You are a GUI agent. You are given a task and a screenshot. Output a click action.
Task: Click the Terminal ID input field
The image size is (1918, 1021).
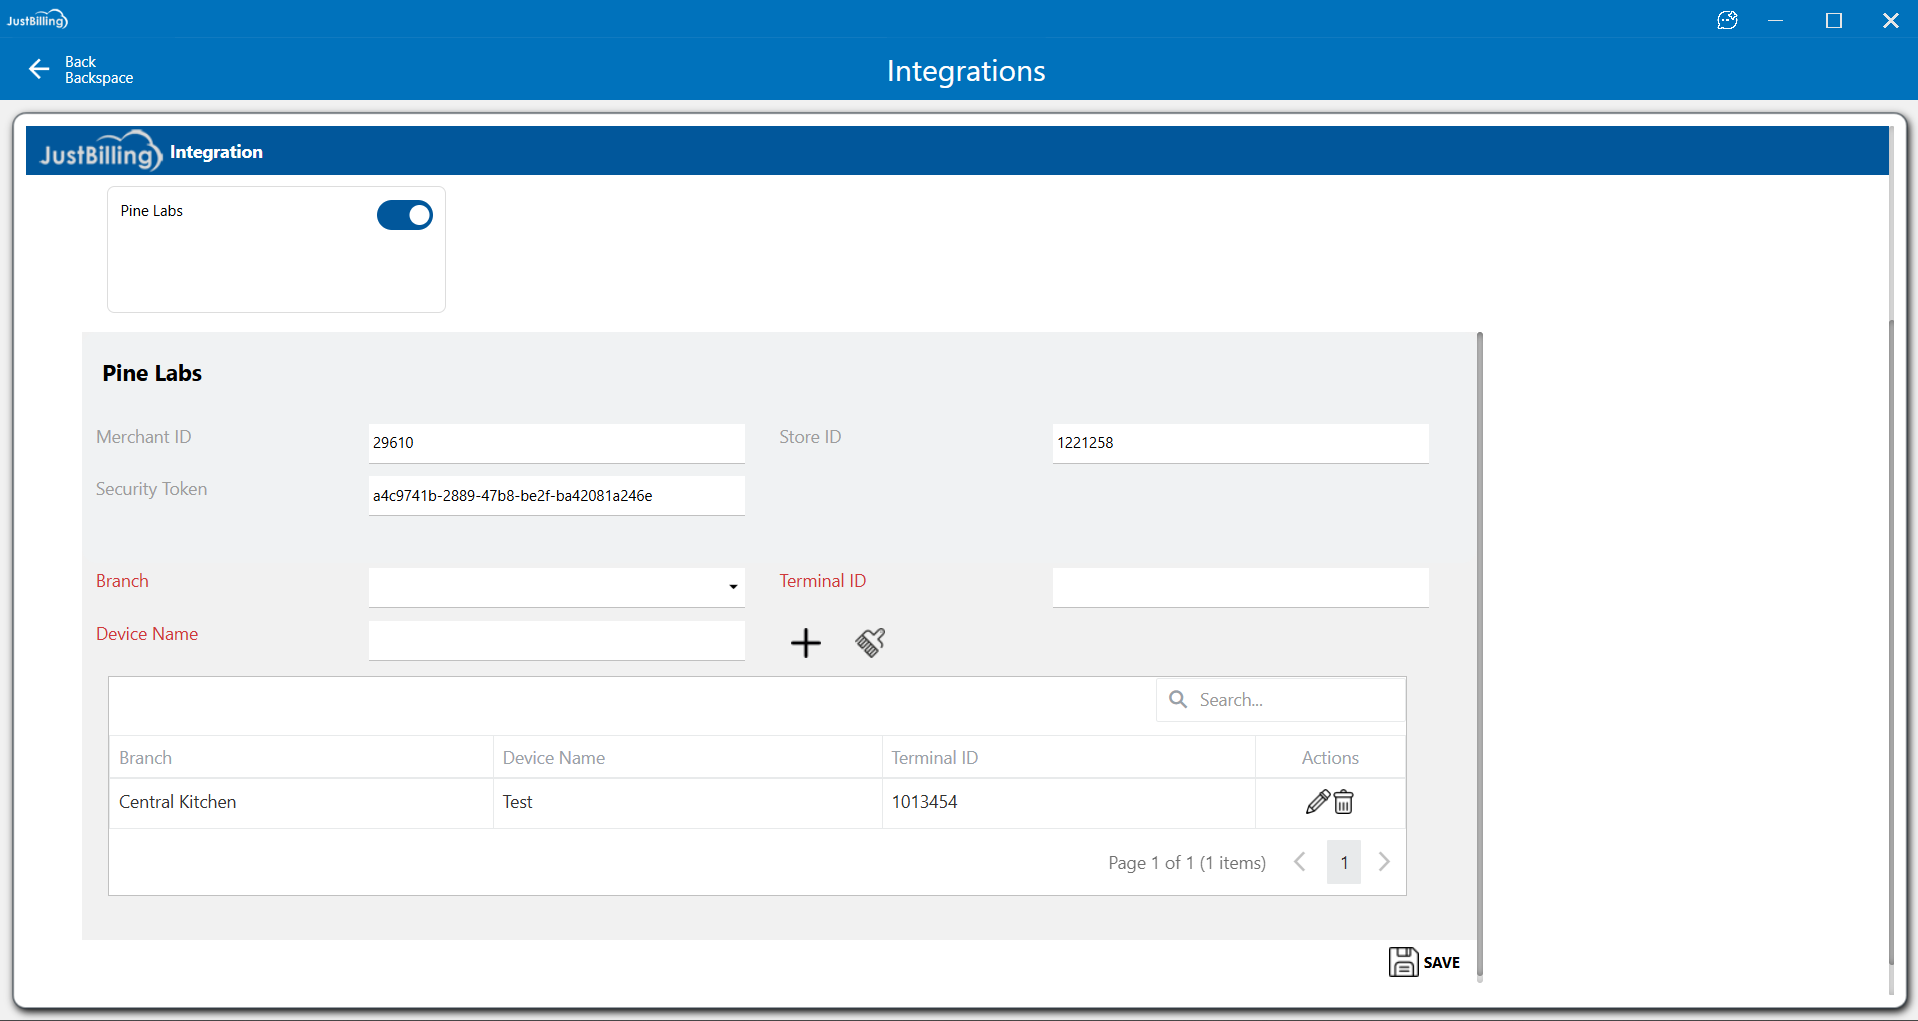[x=1240, y=587]
